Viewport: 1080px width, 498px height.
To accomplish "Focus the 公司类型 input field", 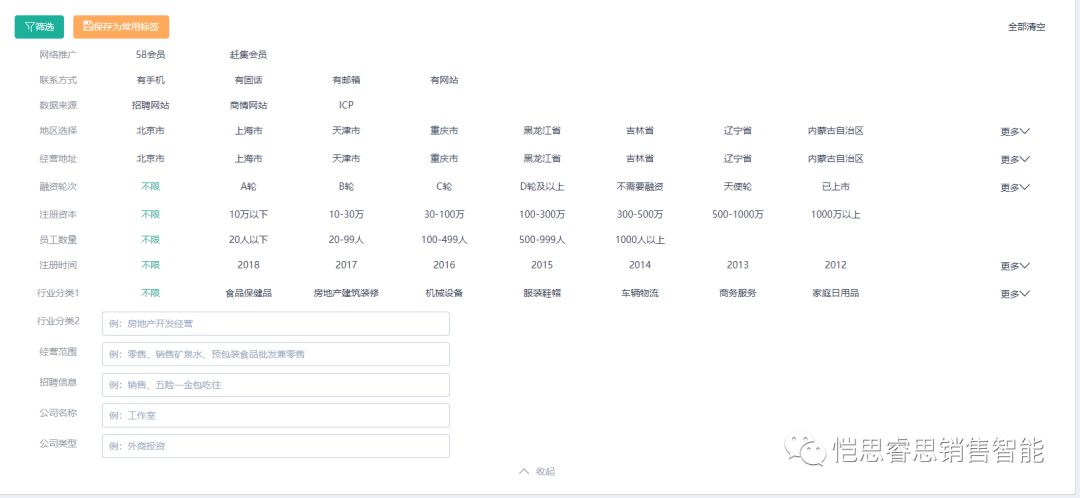I will pyautogui.click(x=276, y=446).
